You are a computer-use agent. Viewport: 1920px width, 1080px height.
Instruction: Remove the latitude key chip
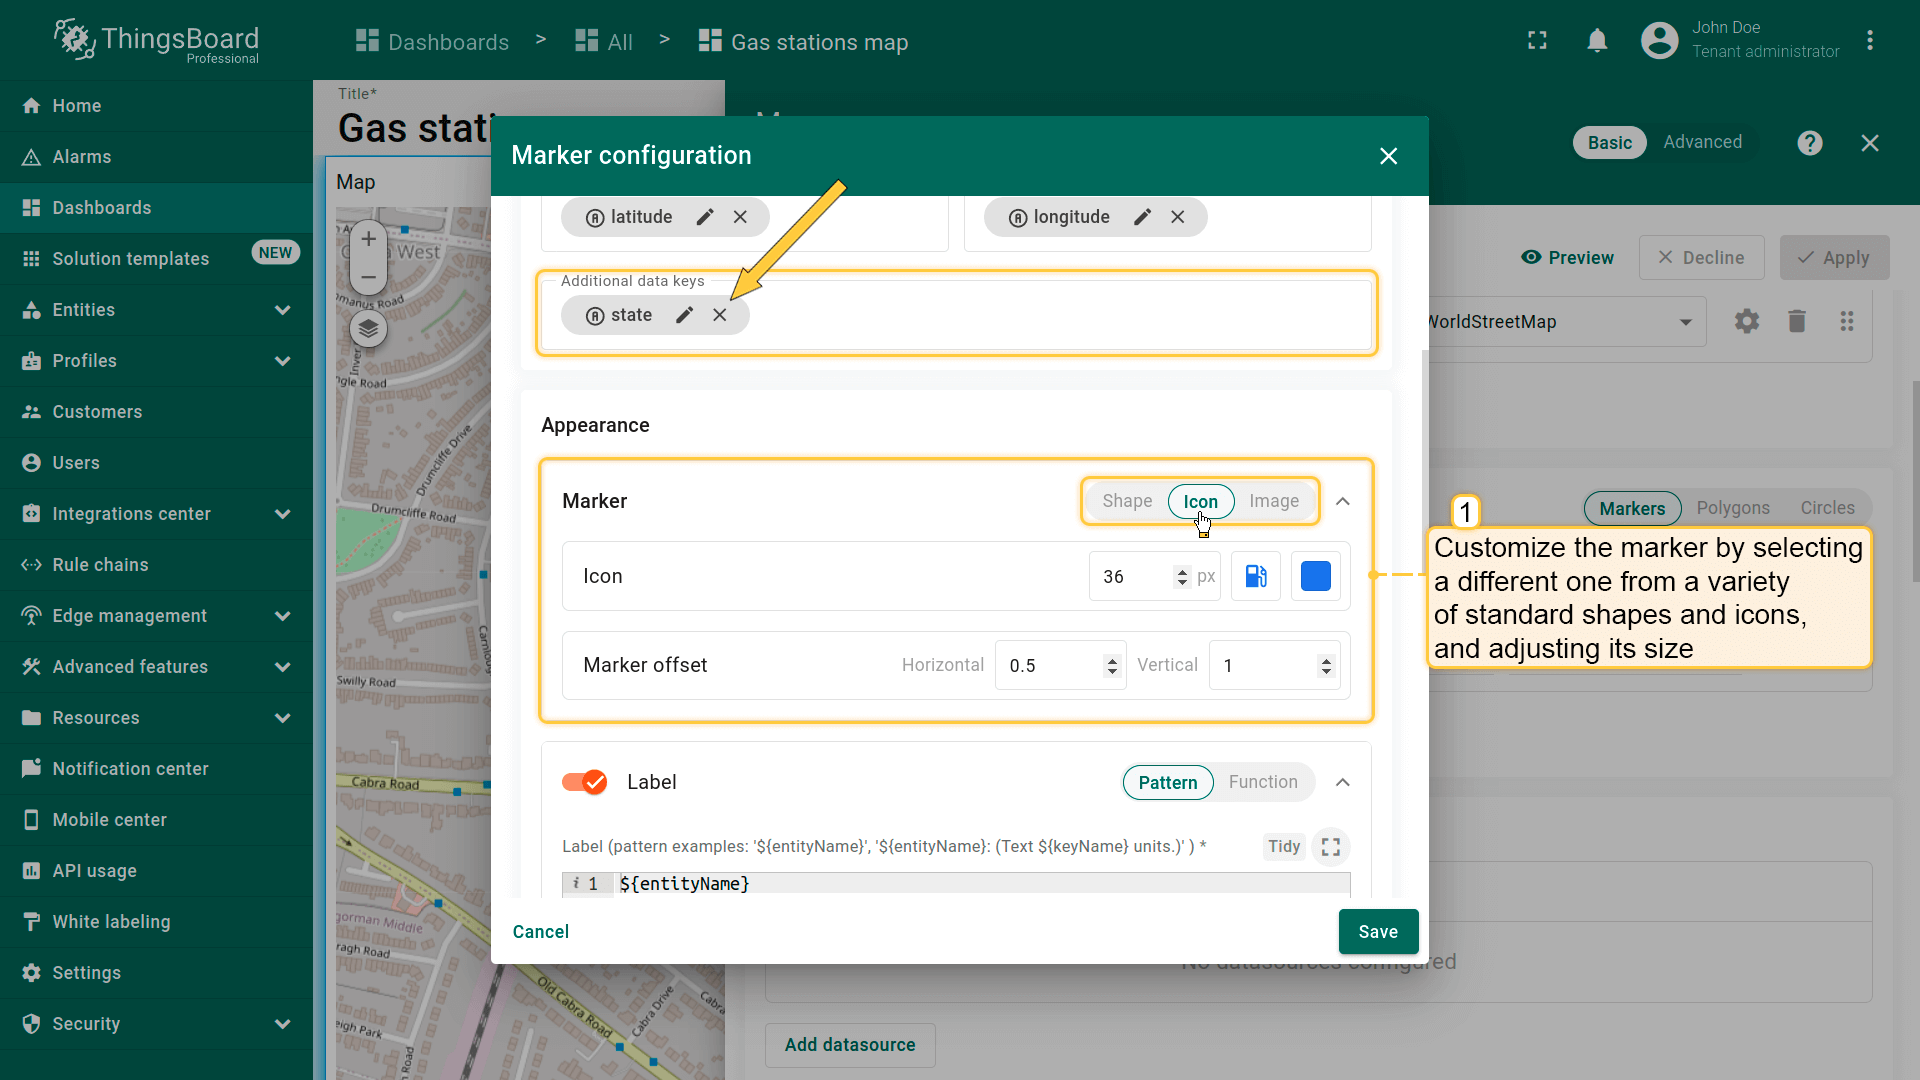tap(740, 217)
